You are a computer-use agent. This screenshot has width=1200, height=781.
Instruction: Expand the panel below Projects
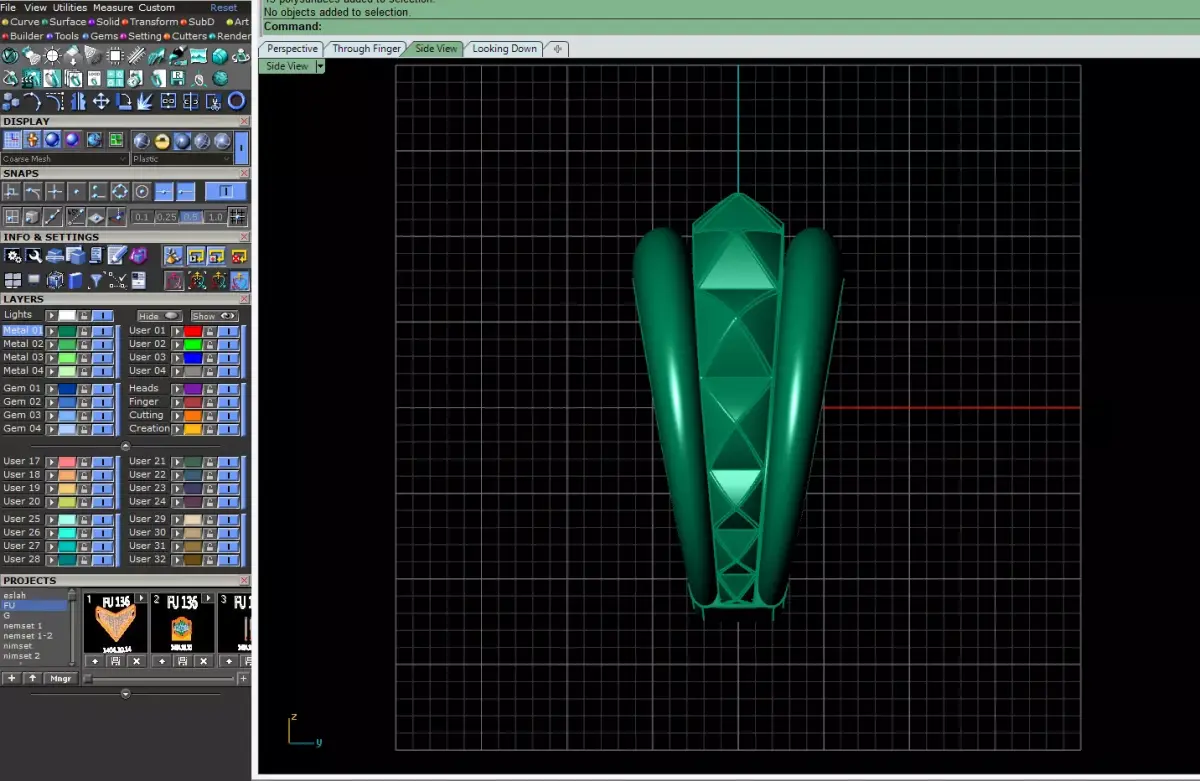click(125, 693)
